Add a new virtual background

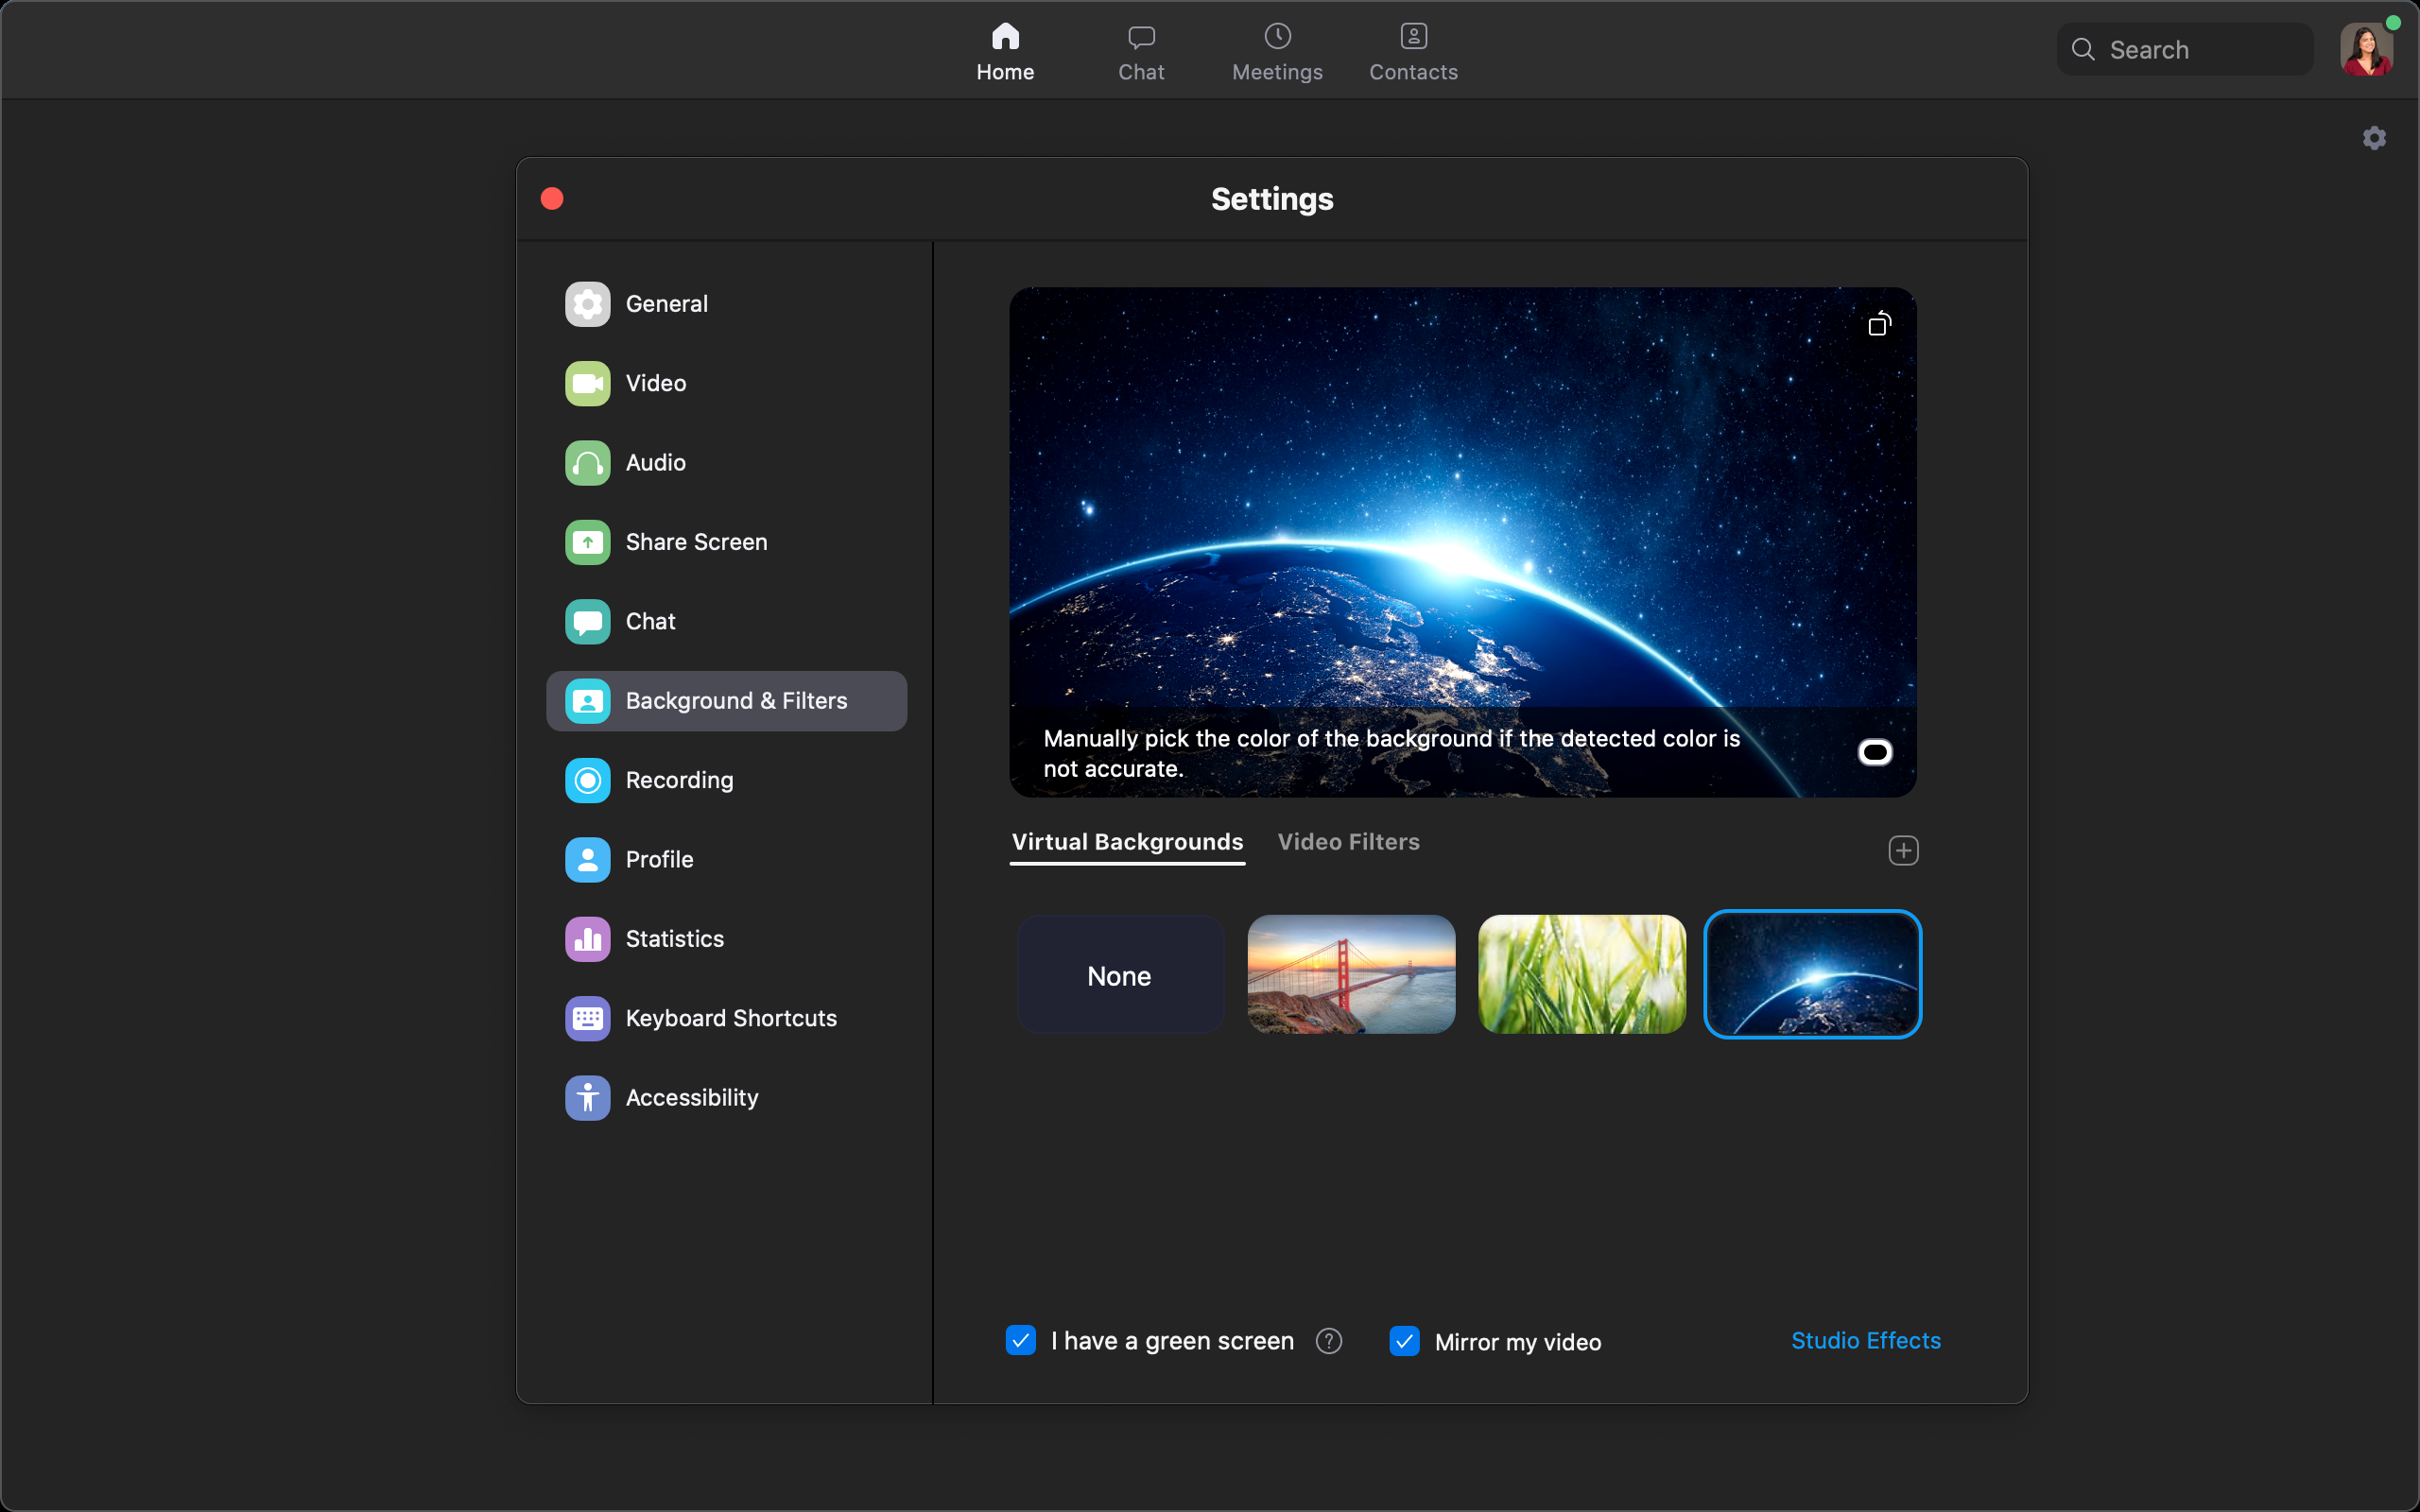pos(1903,850)
